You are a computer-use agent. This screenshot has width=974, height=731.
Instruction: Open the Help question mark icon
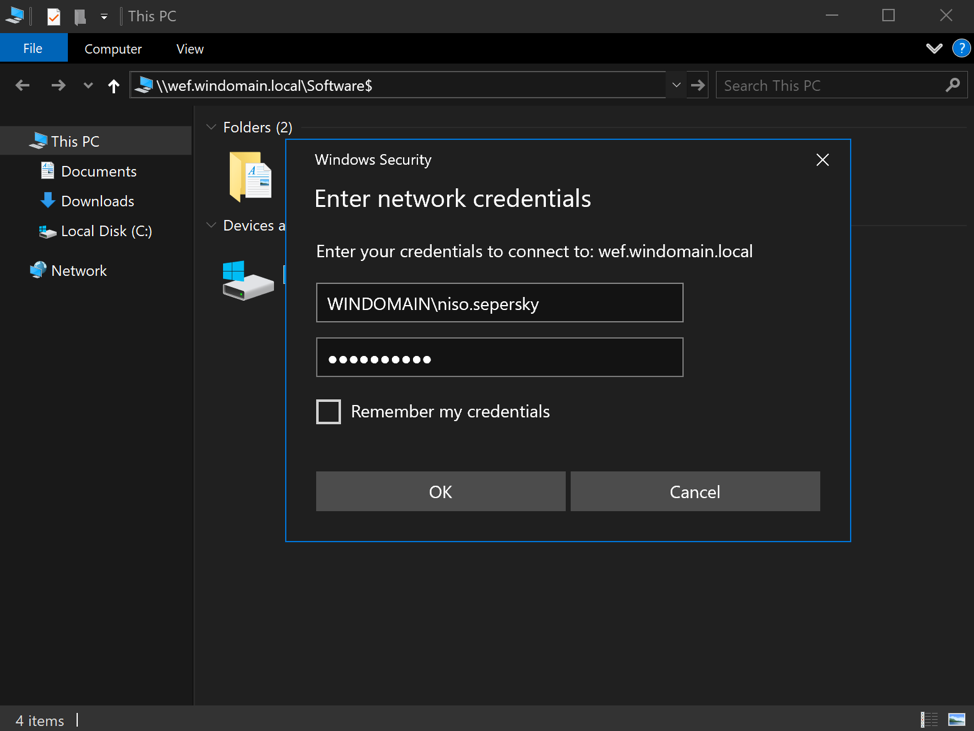point(961,48)
